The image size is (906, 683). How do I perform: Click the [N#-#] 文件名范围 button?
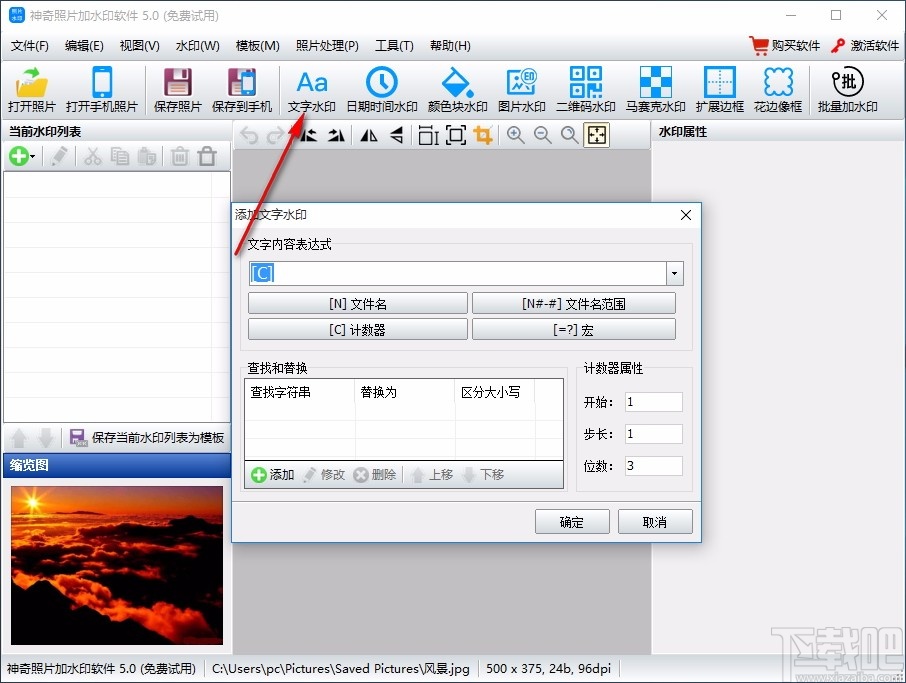tap(574, 303)
